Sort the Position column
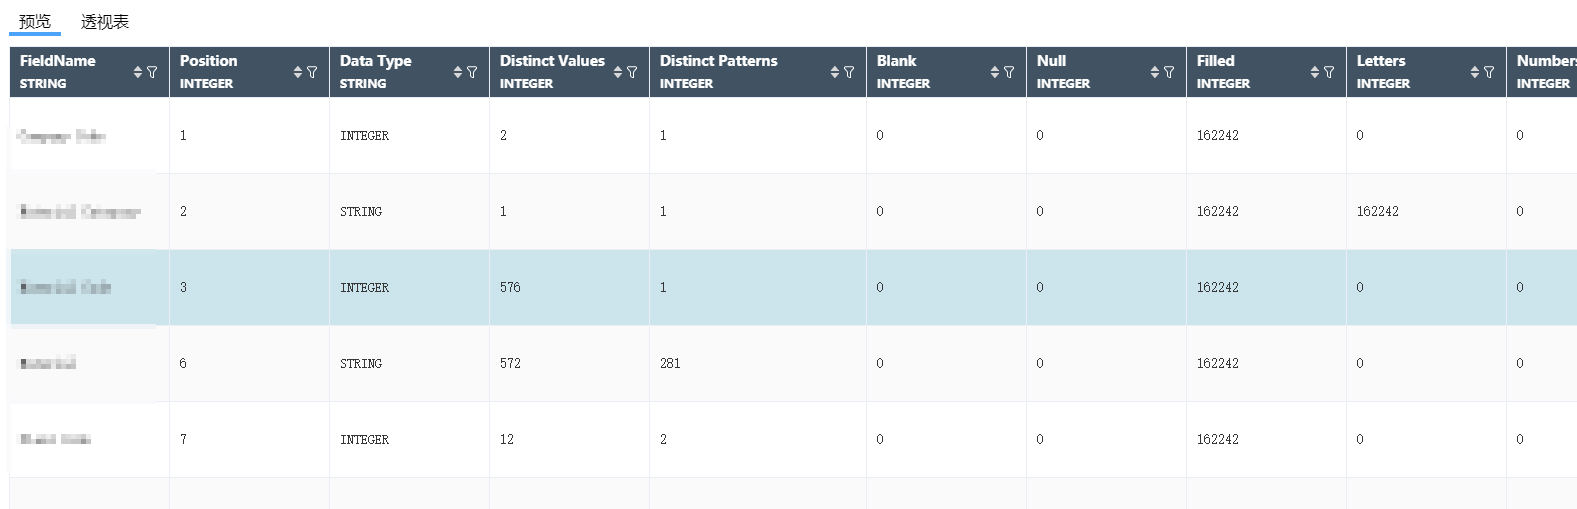 pyautogui.click(x=297, y=72)
